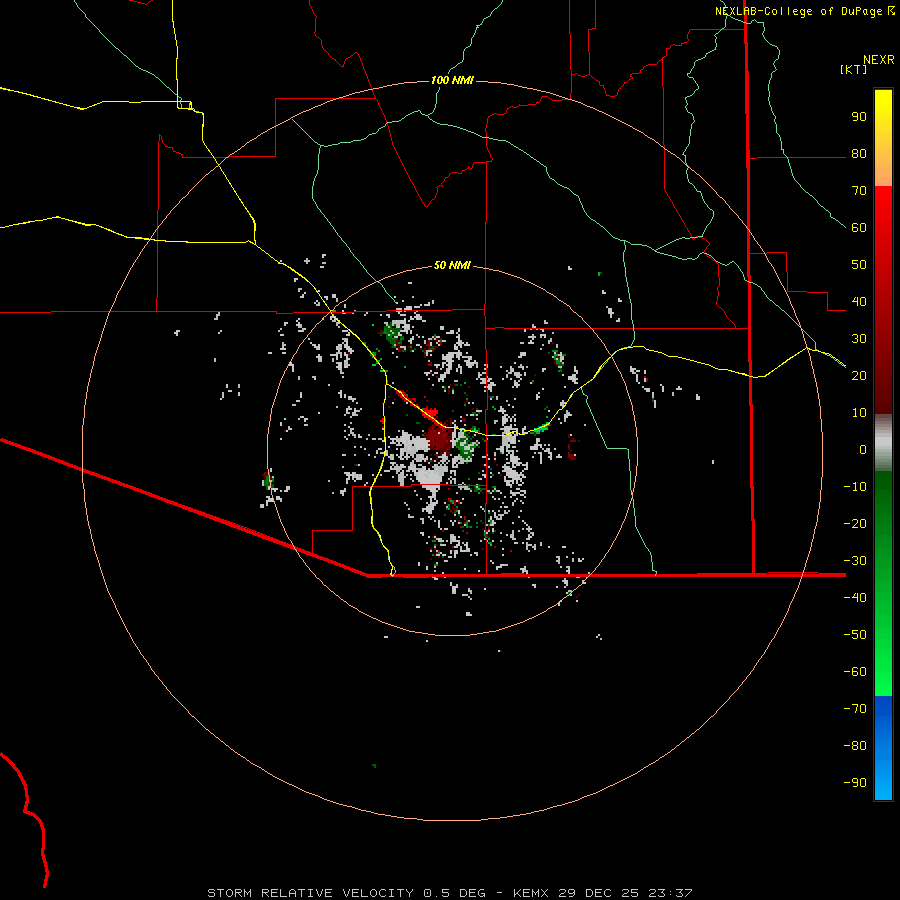Click the 100 NMI range ring label
900x900 pixels.
coord(452,80)
